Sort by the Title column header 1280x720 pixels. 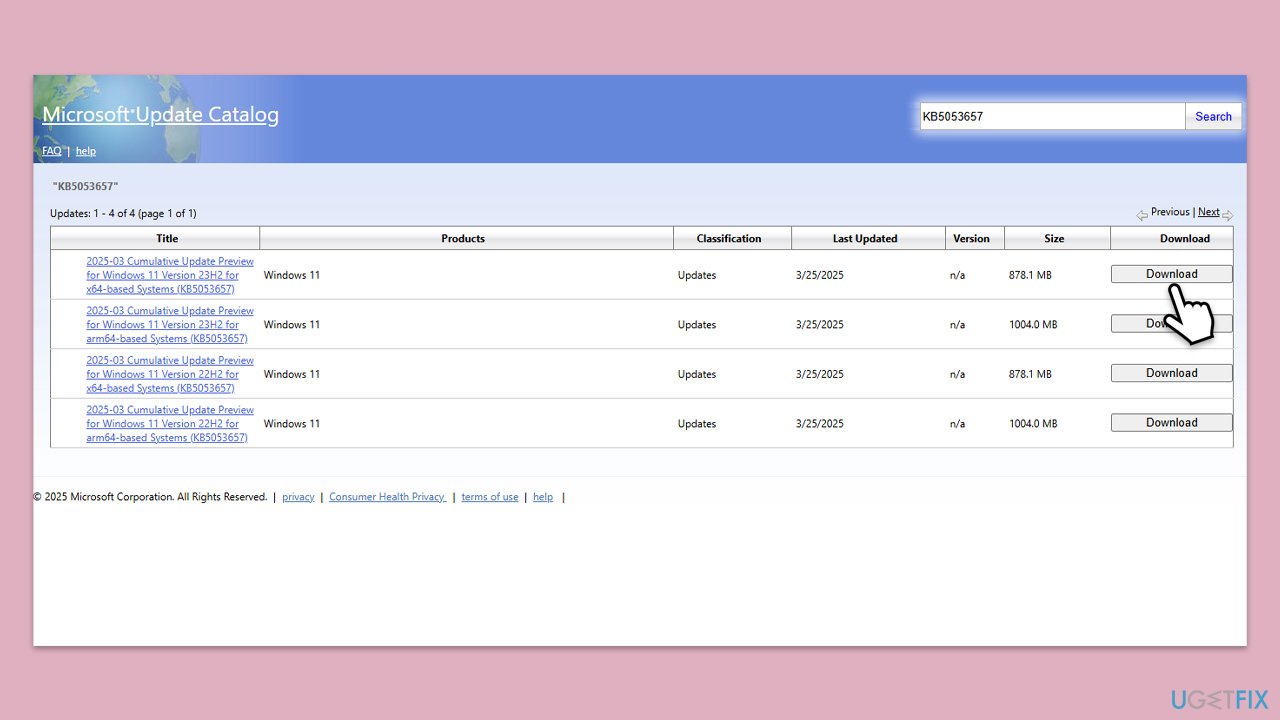click(167, 238)
